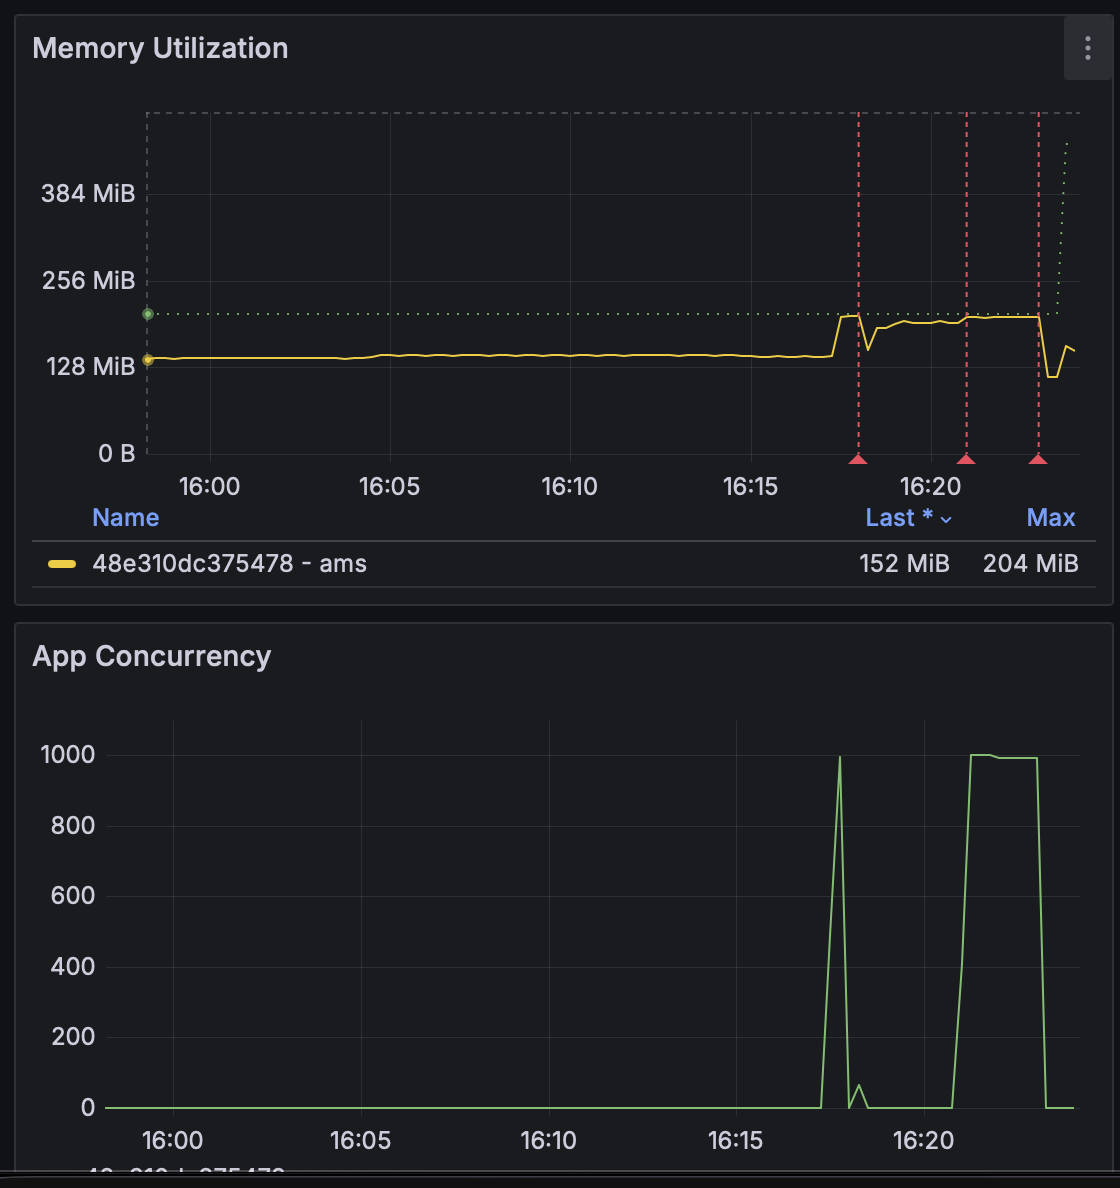
Task: Sort the legend by the Name column
Action: [125, 518]
